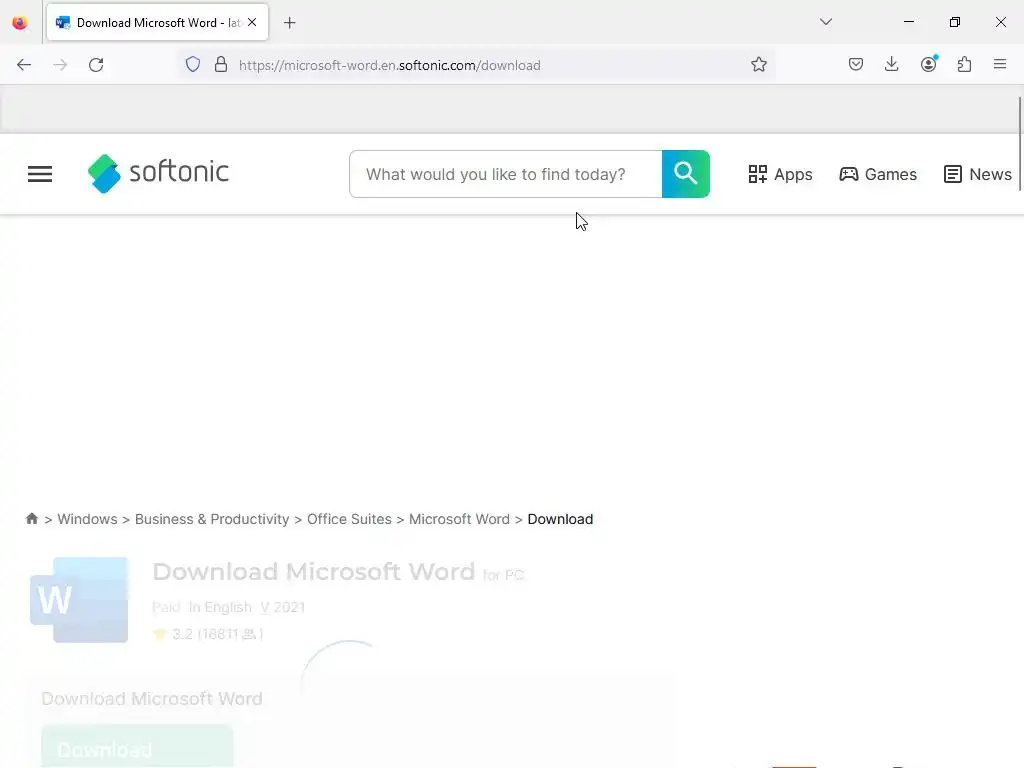
Task: Expand the list all tabs chevron
Action: [825, 22]
